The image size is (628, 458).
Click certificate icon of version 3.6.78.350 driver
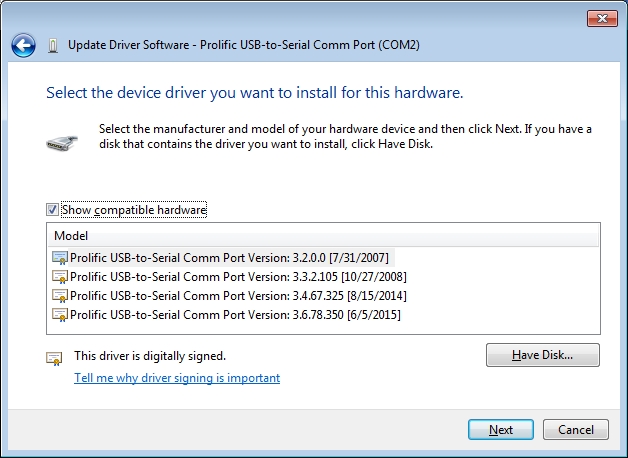[x=60, y=315]
